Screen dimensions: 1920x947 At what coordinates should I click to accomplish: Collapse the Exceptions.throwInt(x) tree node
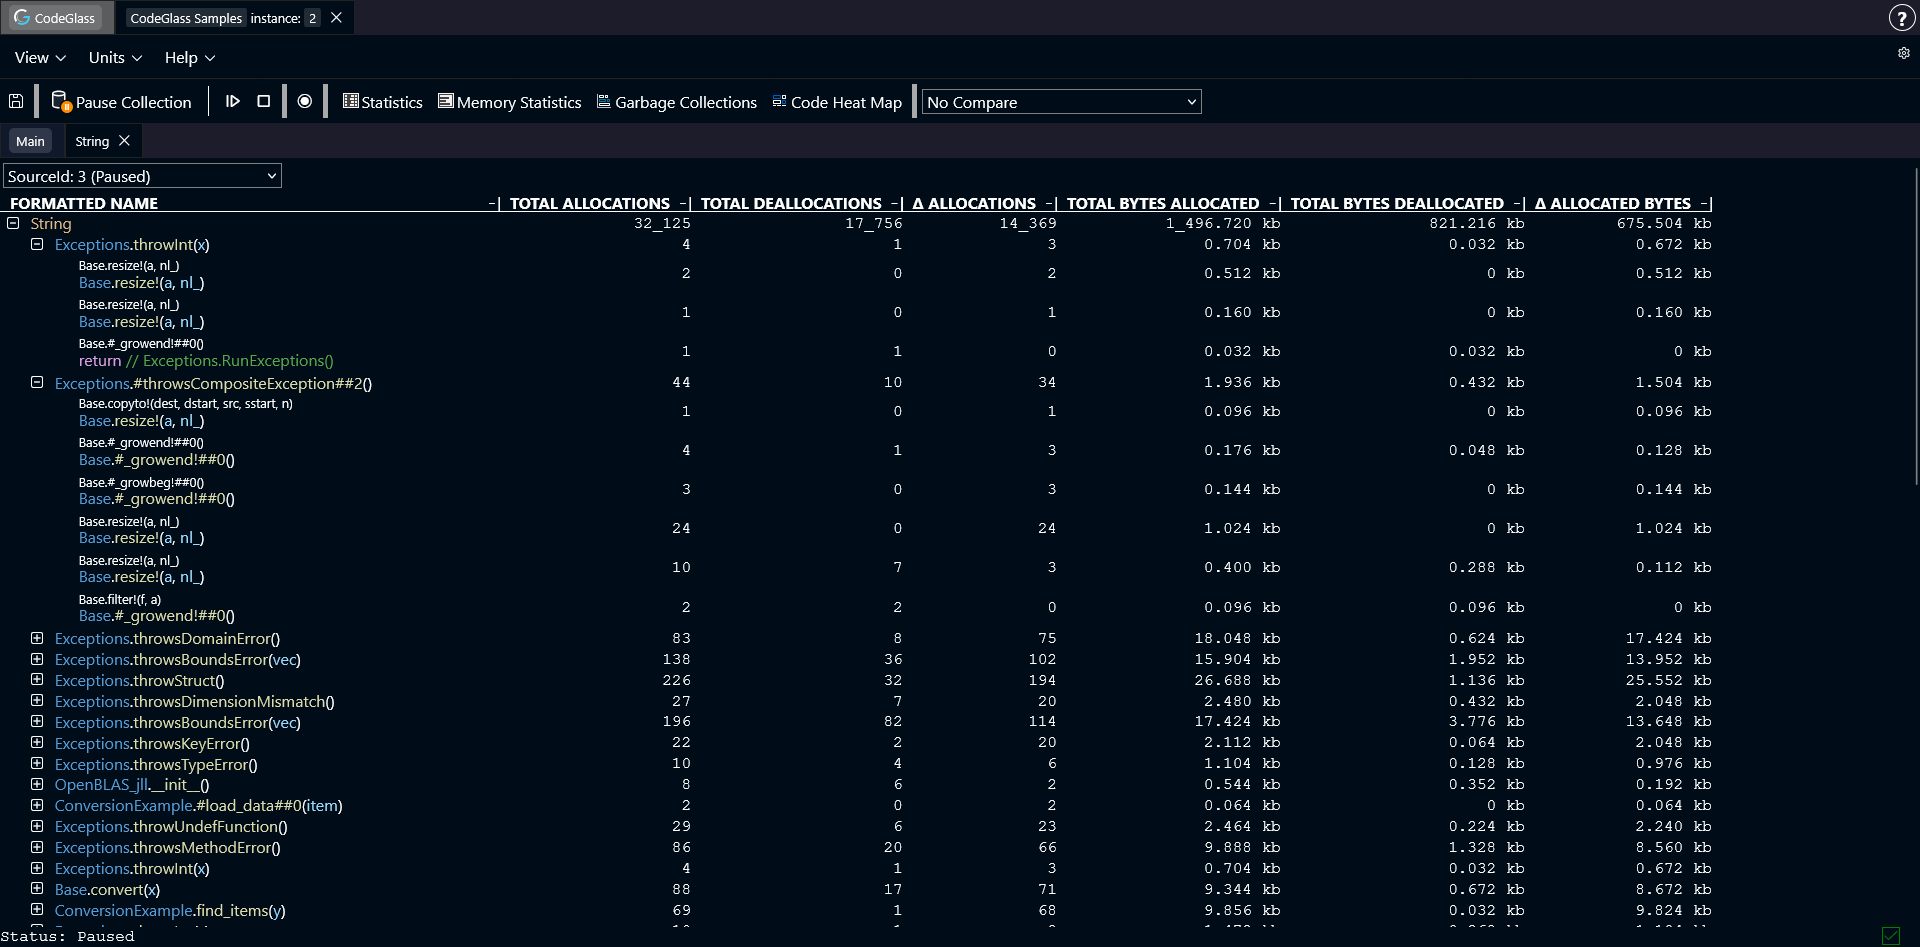pyautogui.click(x=37, y=244)
